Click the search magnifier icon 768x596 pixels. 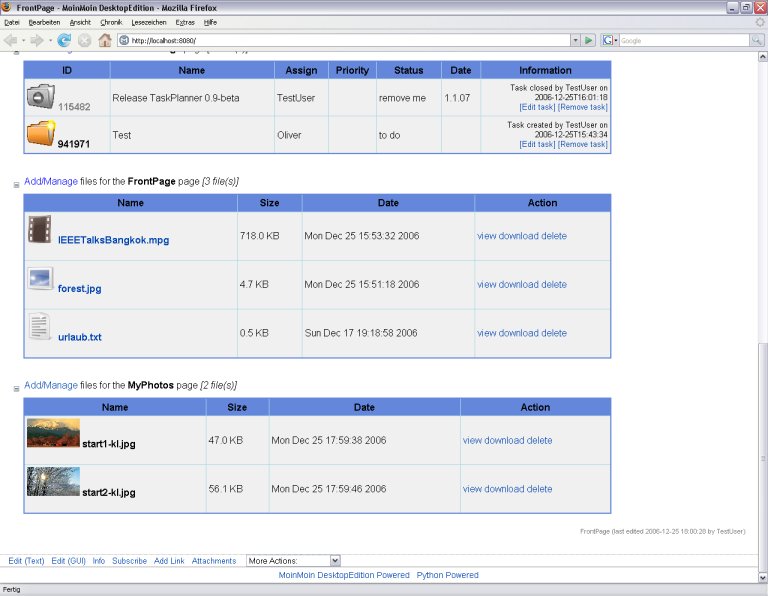pos(756,40)
